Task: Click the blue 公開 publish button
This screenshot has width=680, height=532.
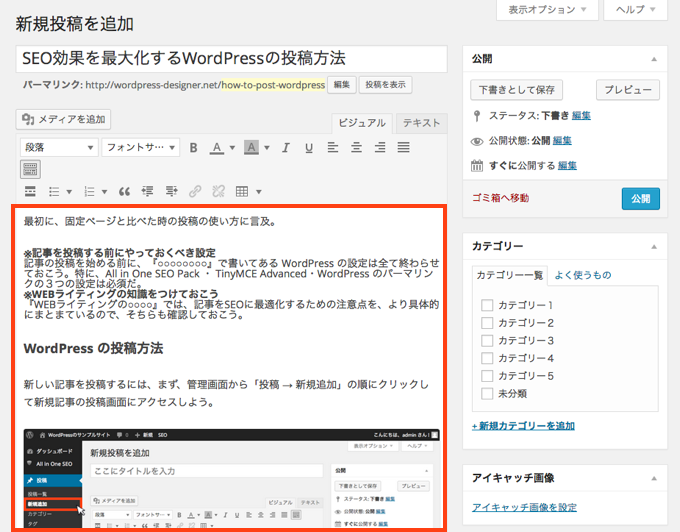Action: coord(641,199)
